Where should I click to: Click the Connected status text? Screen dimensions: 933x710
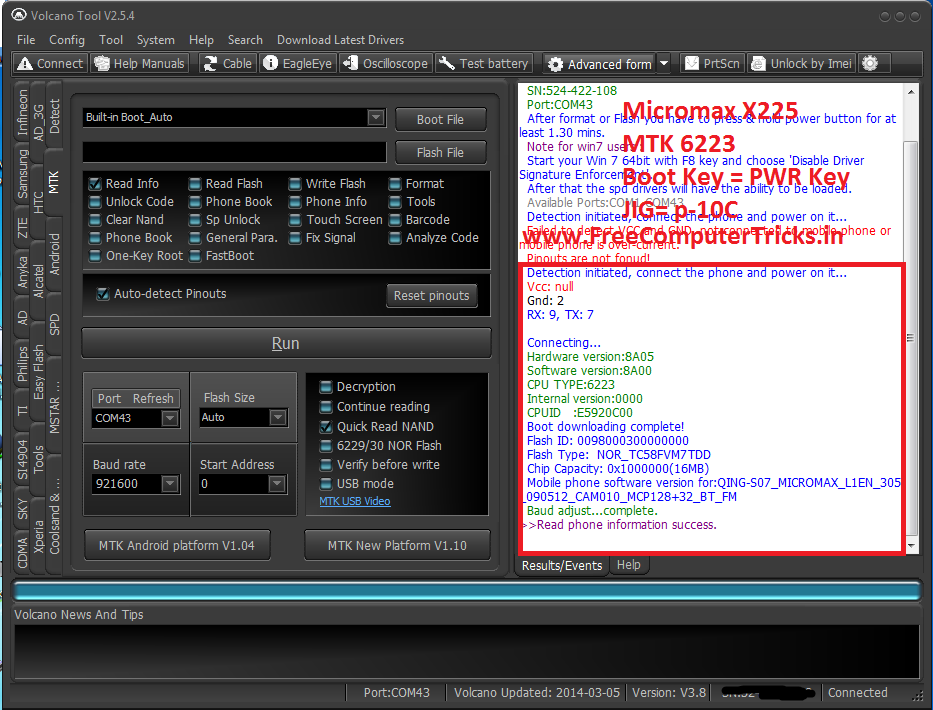point(857,692)
